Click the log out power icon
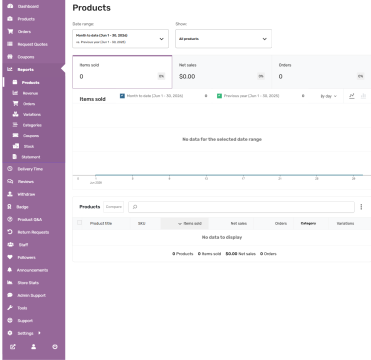The image size is (371, 360). click(55, 347)
